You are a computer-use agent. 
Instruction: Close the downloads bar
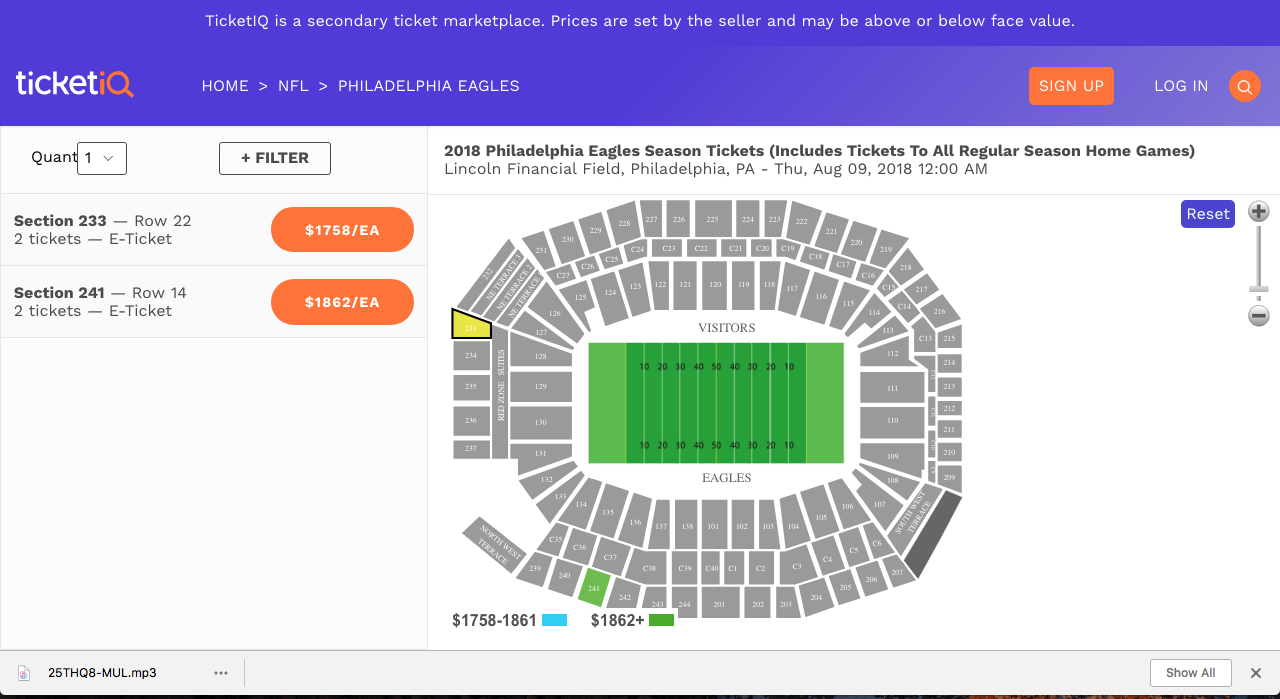[1257, 673]
